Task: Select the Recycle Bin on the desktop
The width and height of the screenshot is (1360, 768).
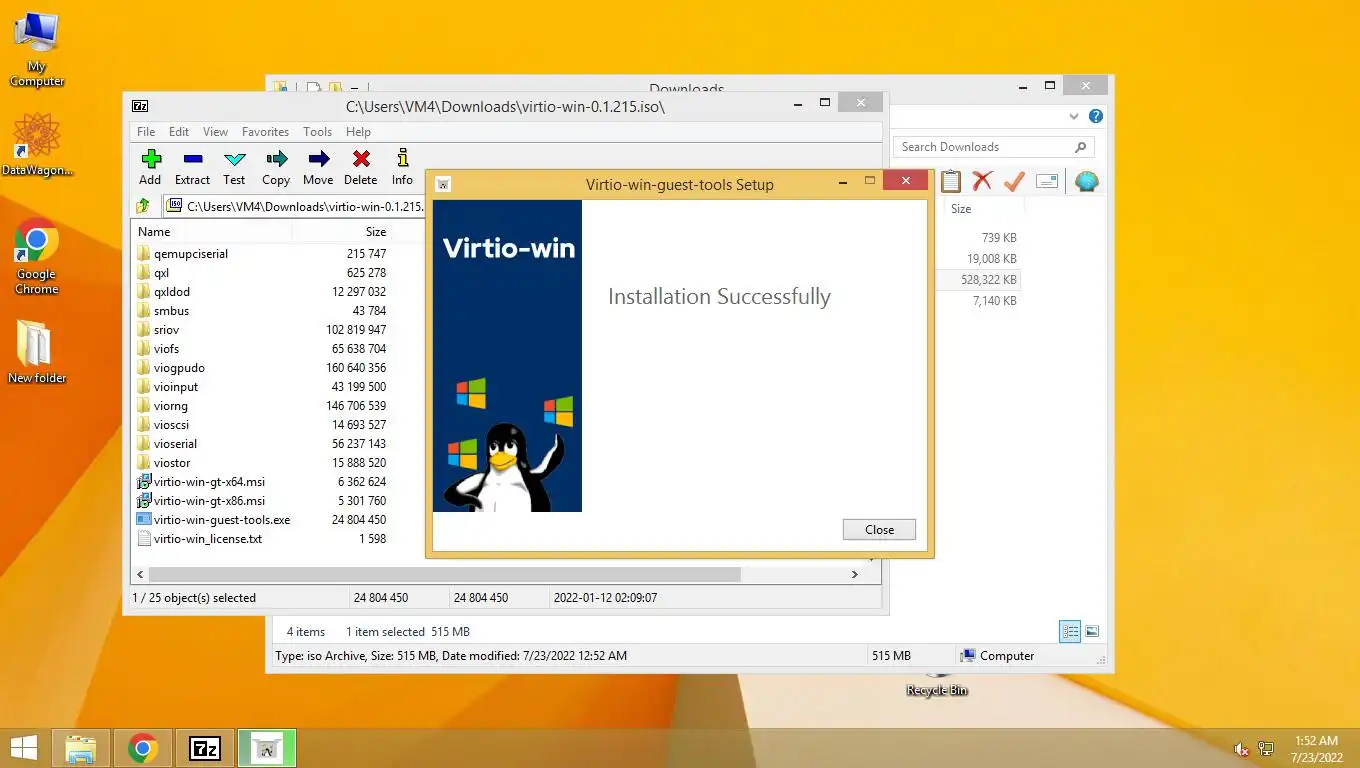Action: pos(937,684)
